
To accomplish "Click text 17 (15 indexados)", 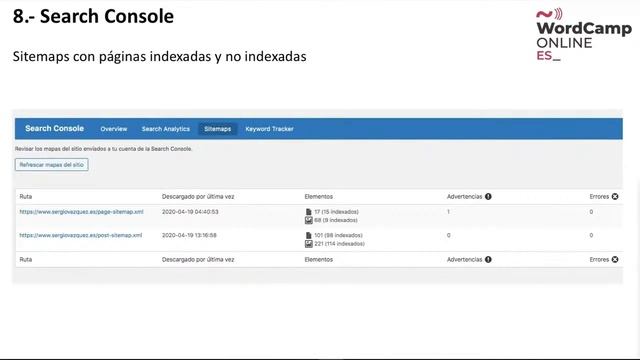I will coord(336,212).
